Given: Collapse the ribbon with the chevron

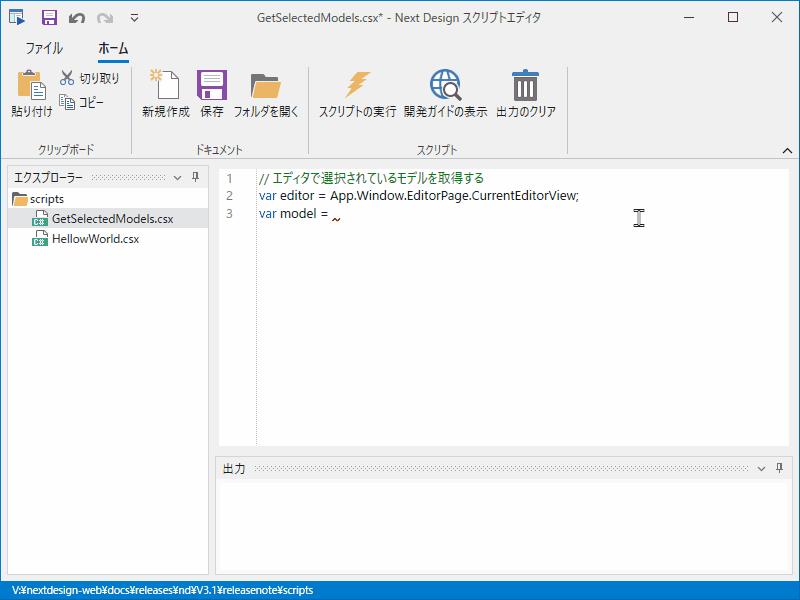Looking at the screenshot, I should 787,151.
